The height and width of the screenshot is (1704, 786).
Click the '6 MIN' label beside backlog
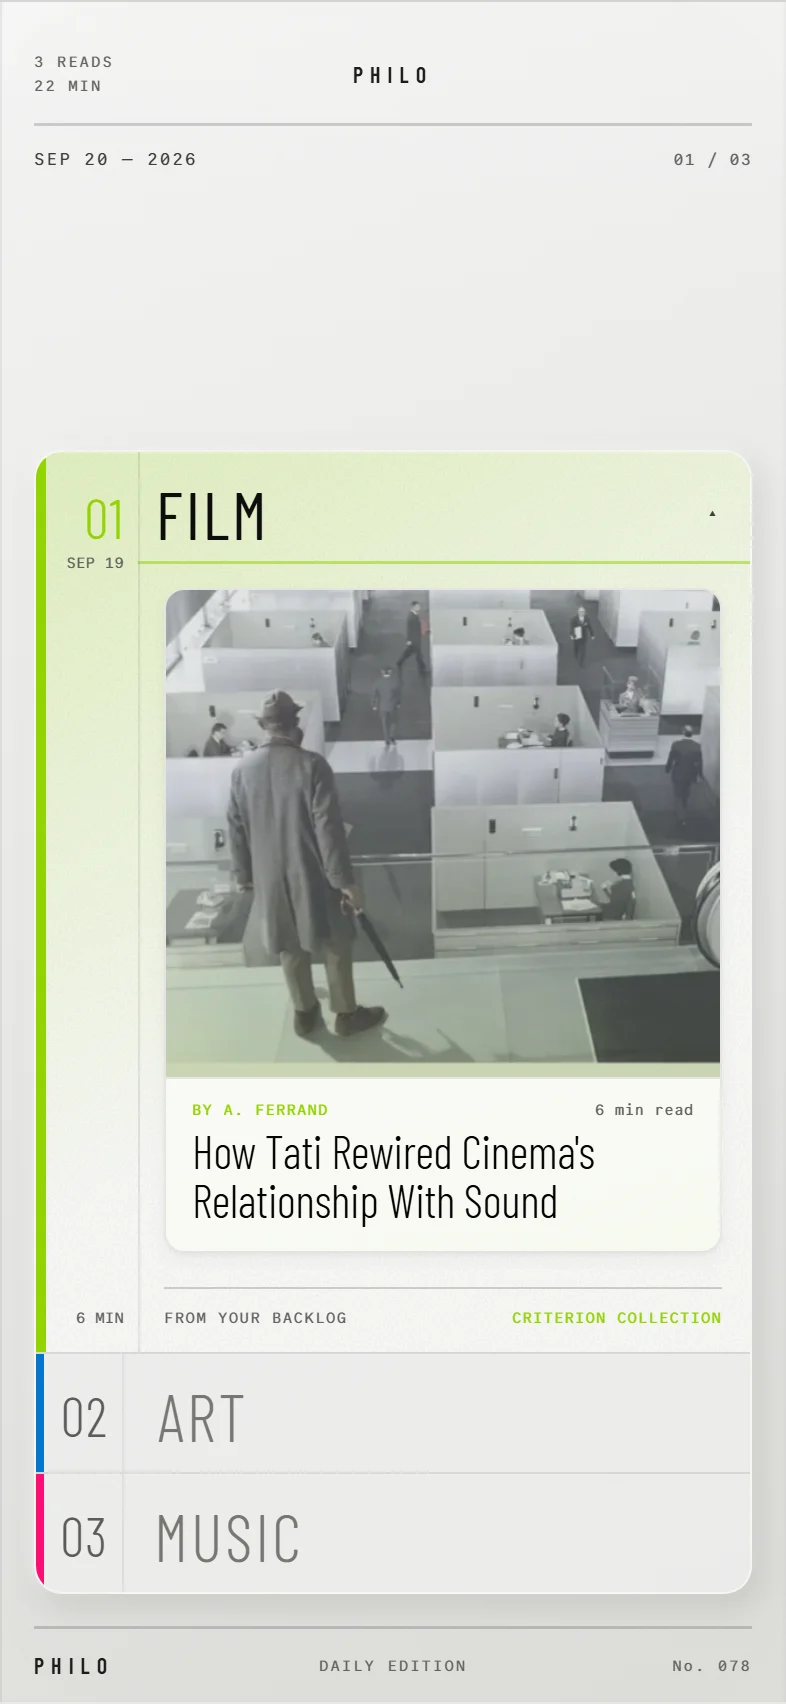(x=100, y=1318)
